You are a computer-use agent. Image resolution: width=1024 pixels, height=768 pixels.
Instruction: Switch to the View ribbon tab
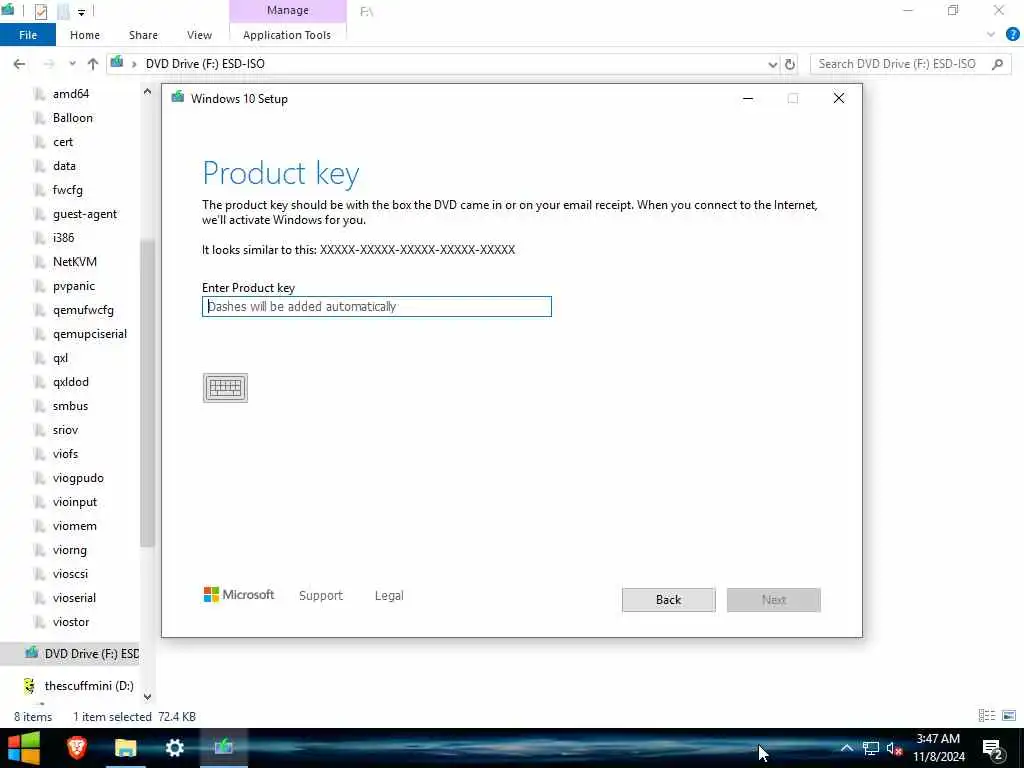pyautogui.click(x=199, y=35)
